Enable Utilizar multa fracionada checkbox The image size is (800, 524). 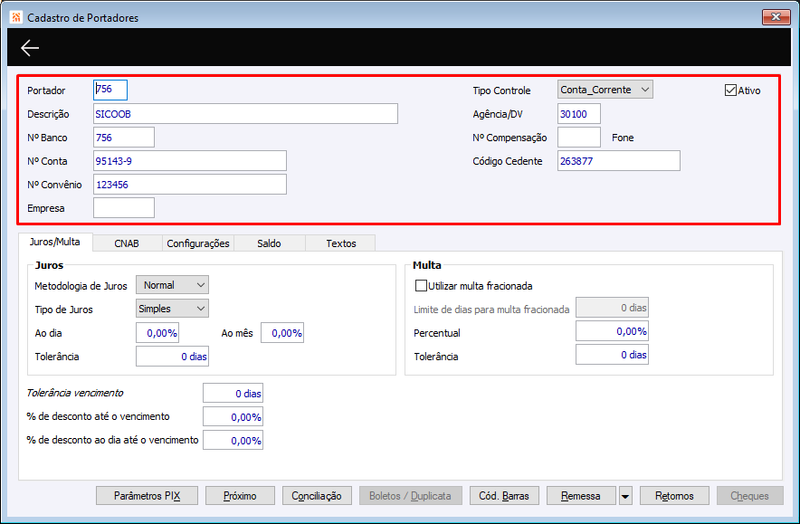point(420,286)
